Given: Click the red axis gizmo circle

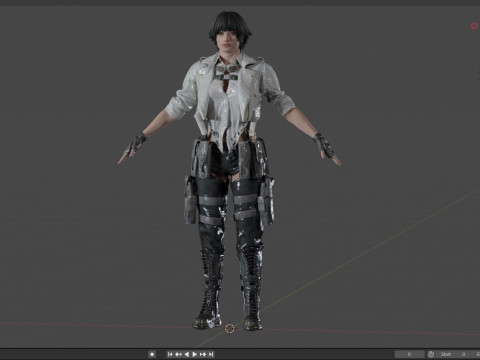Looking at the screenshot, I should click(474, 26).
